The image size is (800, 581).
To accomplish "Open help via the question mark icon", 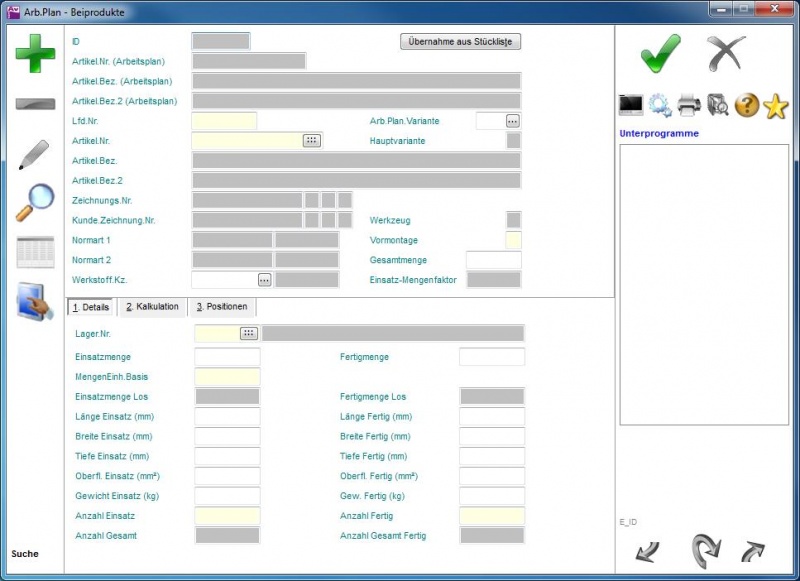I will tap(747, 105).
